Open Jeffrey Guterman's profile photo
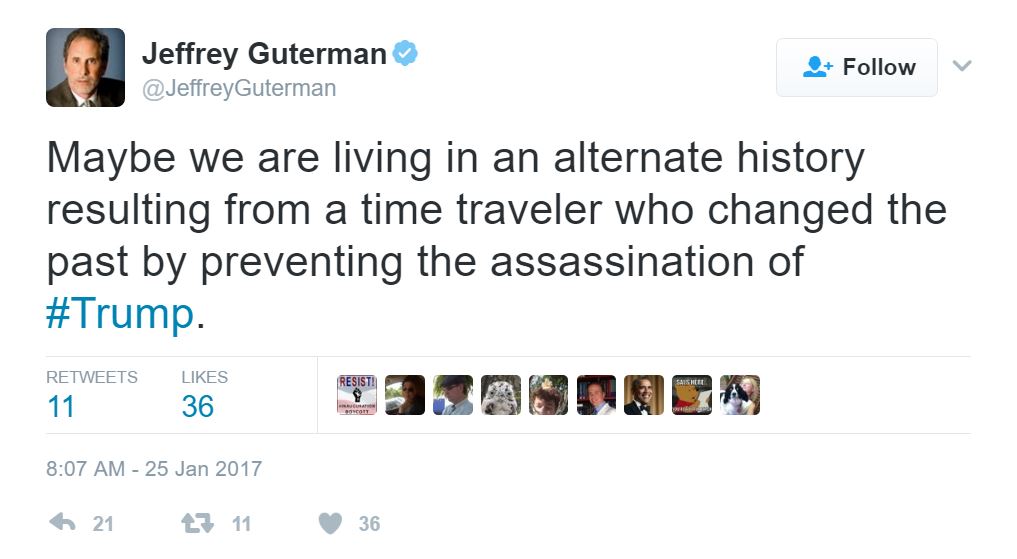The height and width of the screenshot is (559, 1017). [85, 67]
